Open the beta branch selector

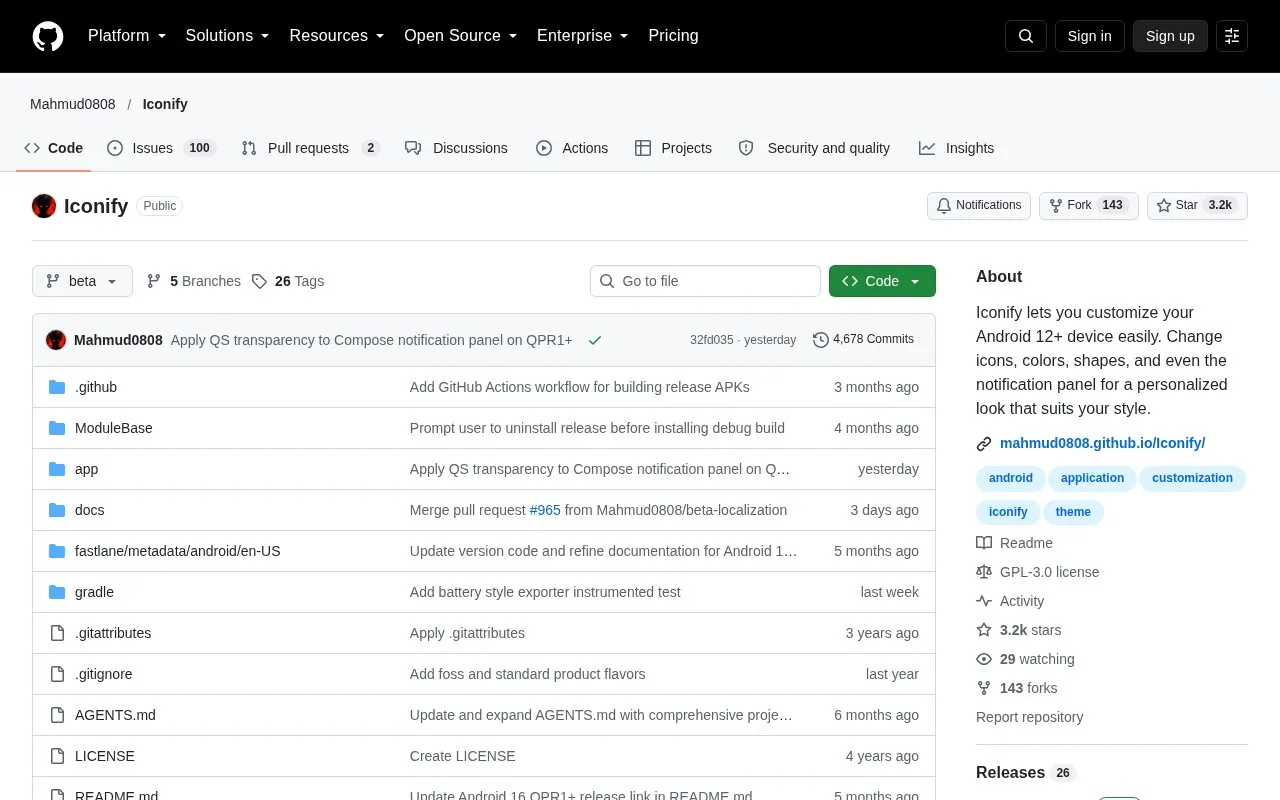82,281
